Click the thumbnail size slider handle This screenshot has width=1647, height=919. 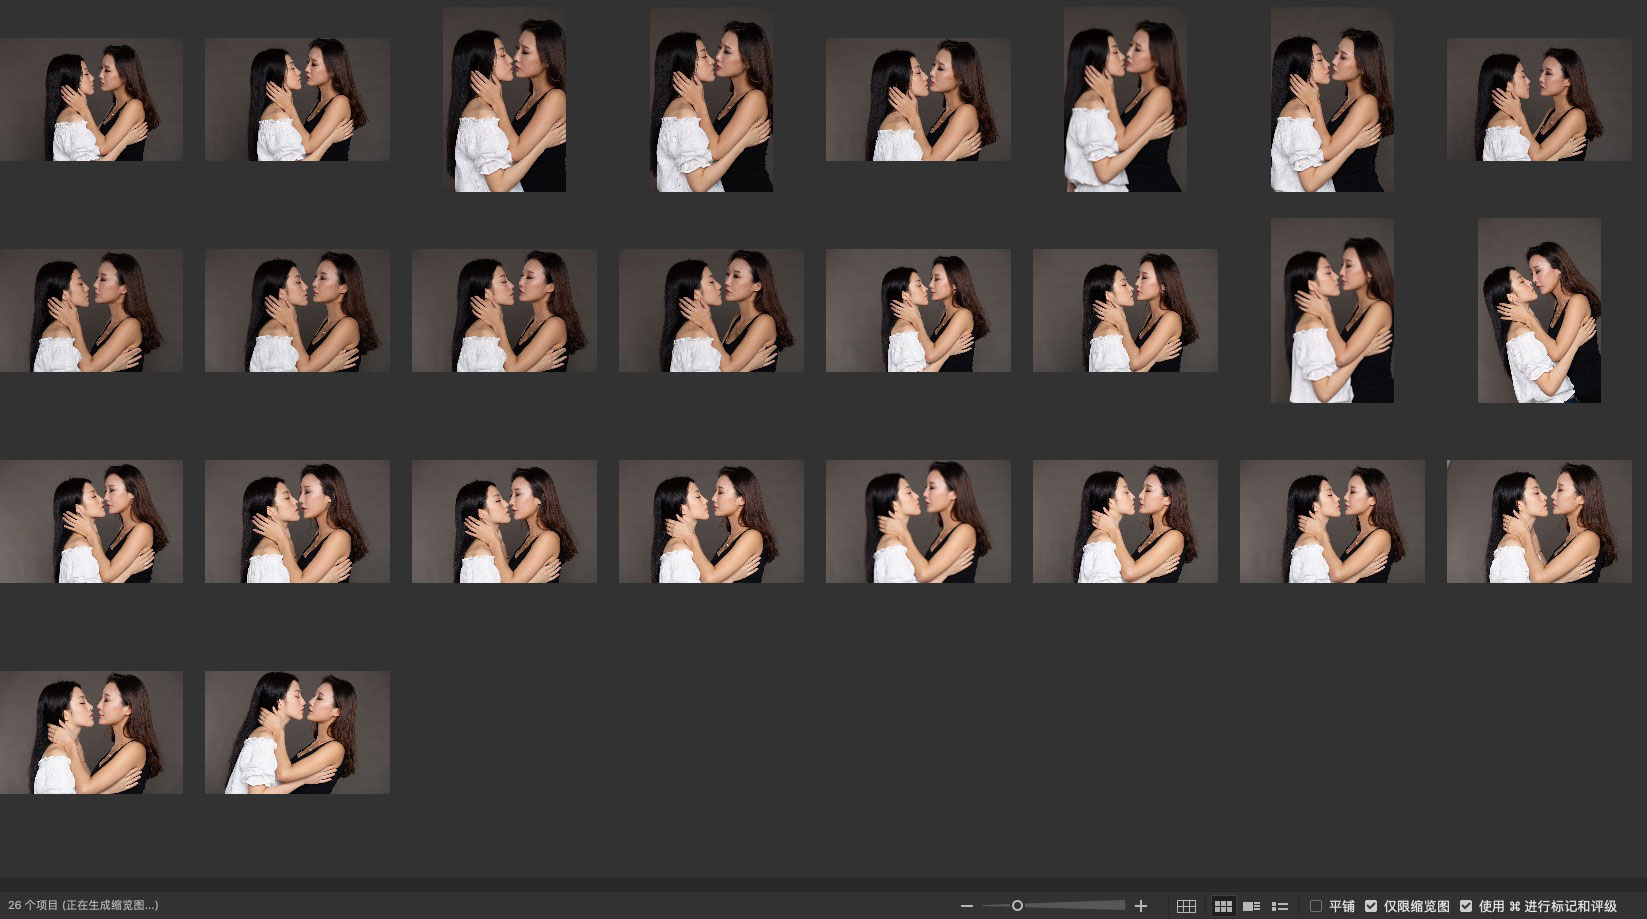click(x=1017, y=906)
